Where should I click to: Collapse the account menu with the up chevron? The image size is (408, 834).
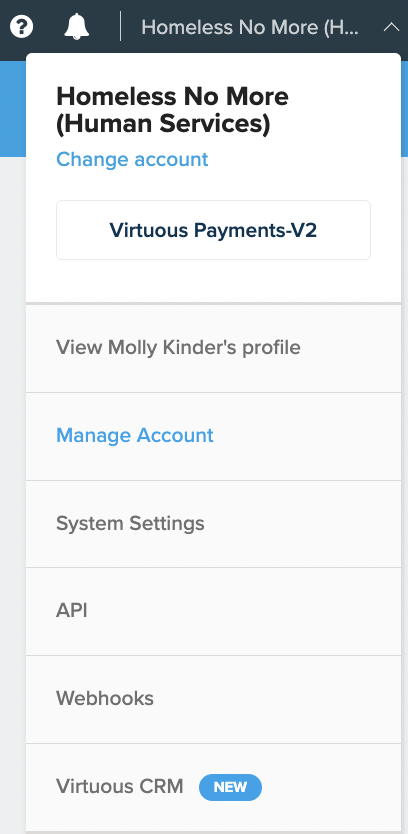click(391, 27)
